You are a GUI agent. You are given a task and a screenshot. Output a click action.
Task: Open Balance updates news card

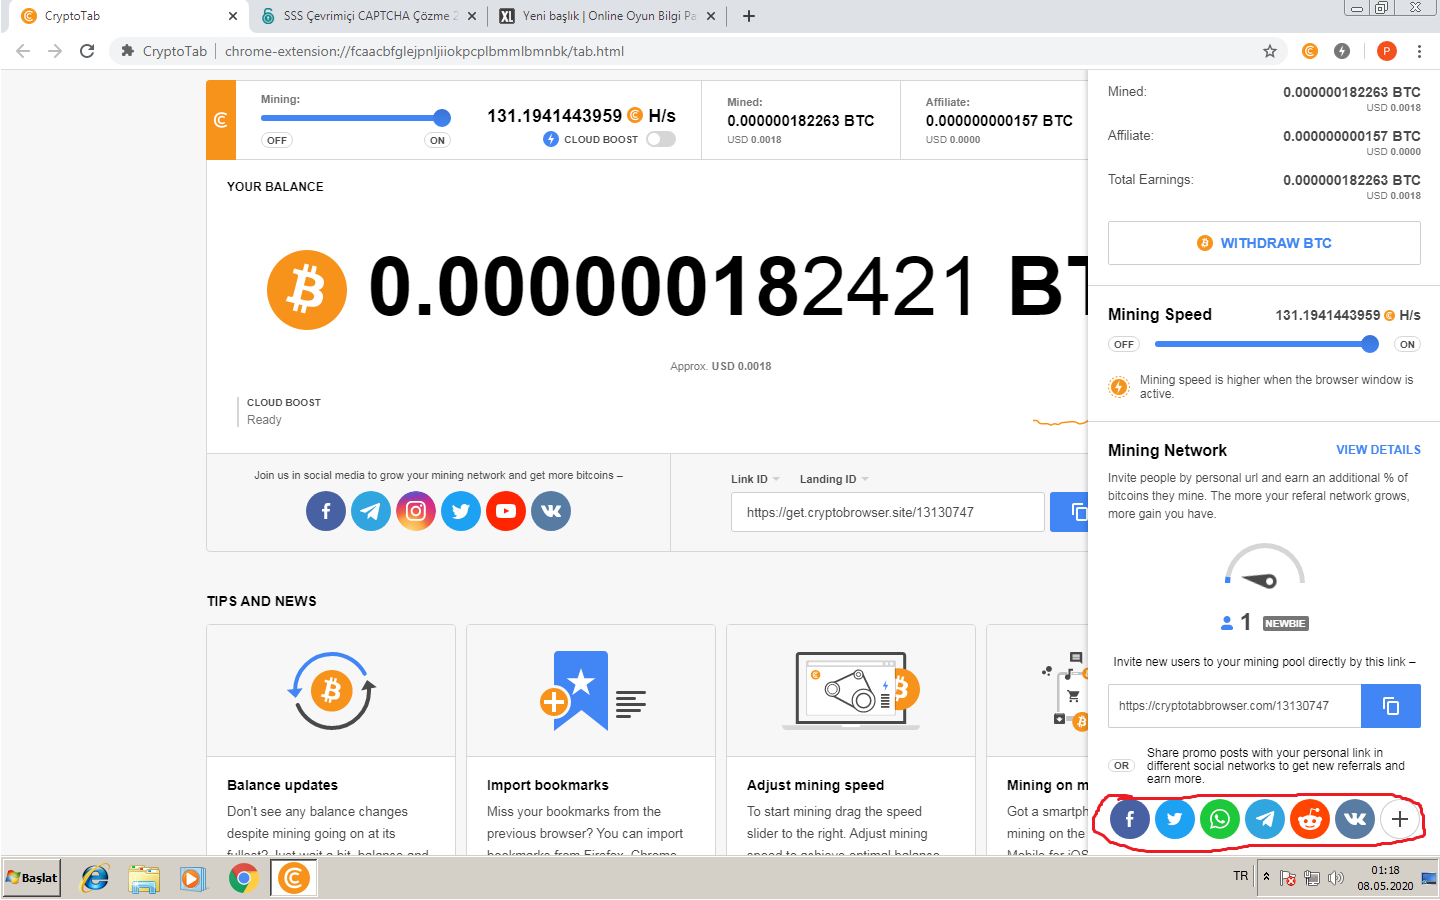331,740
